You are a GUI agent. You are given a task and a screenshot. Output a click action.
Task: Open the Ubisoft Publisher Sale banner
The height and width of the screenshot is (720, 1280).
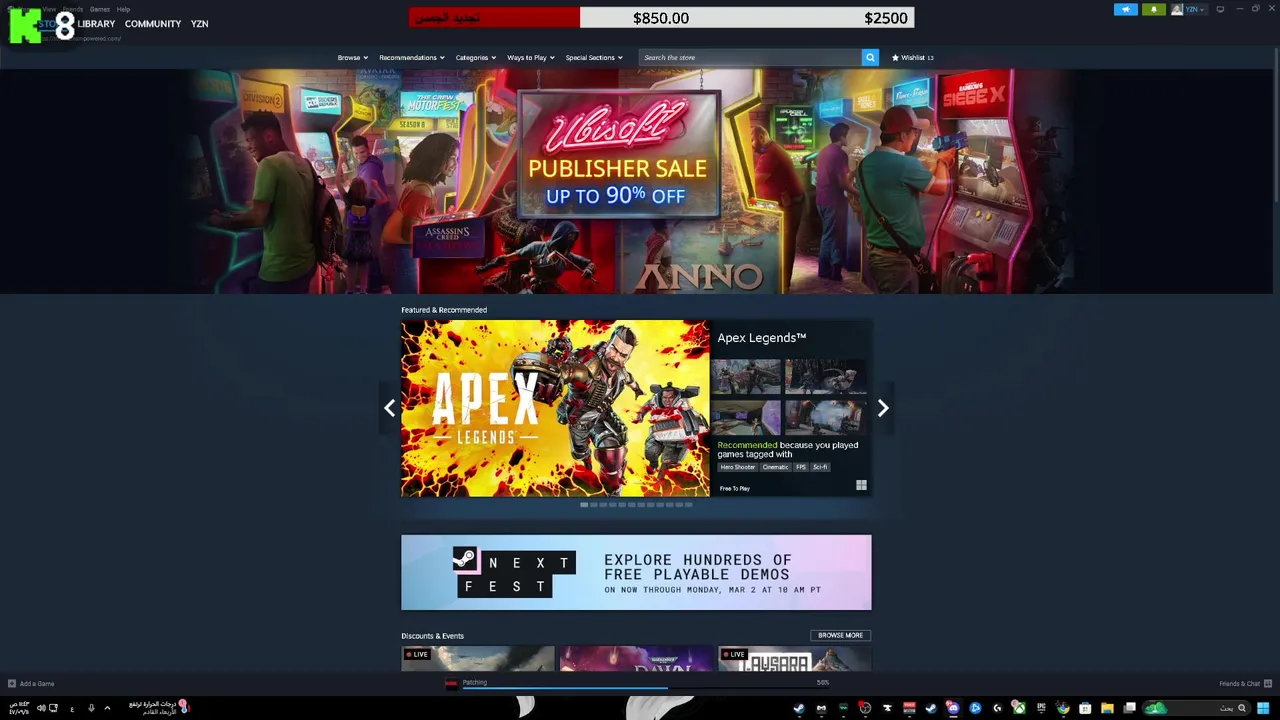636,181
